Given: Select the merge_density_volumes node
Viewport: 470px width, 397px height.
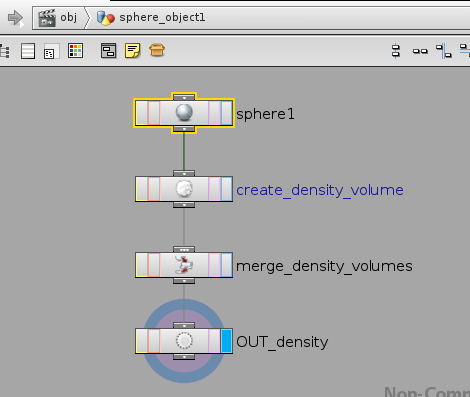Looking at the screenshot, I should pos(184,265).
